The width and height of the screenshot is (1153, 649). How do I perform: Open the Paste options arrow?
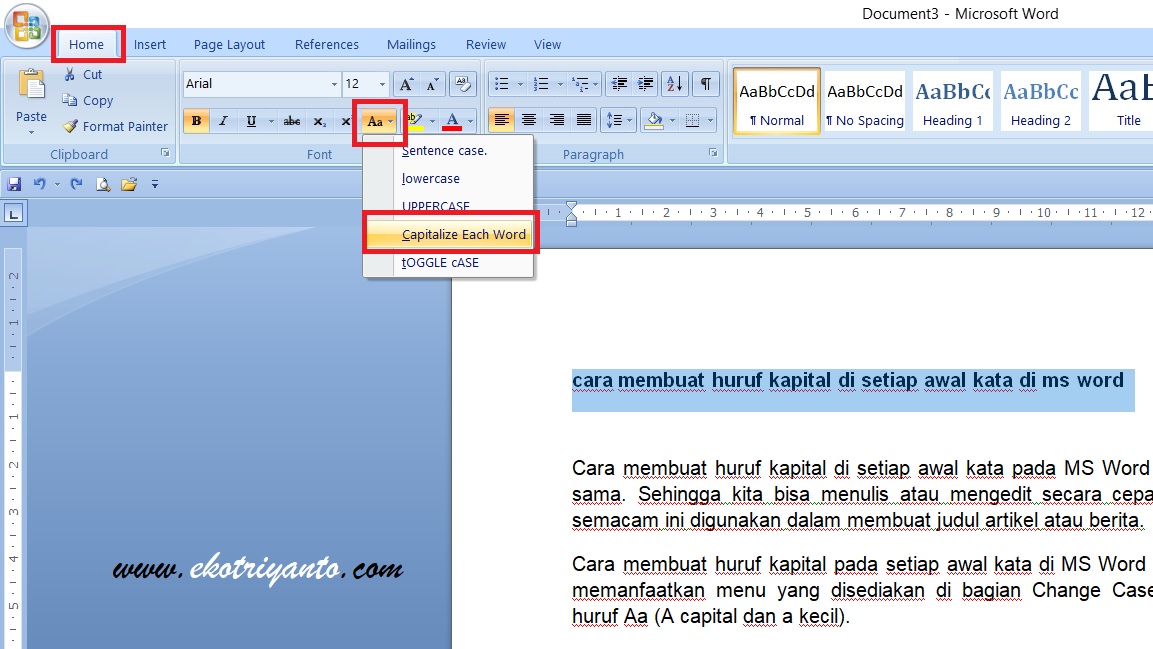[31, 133]
